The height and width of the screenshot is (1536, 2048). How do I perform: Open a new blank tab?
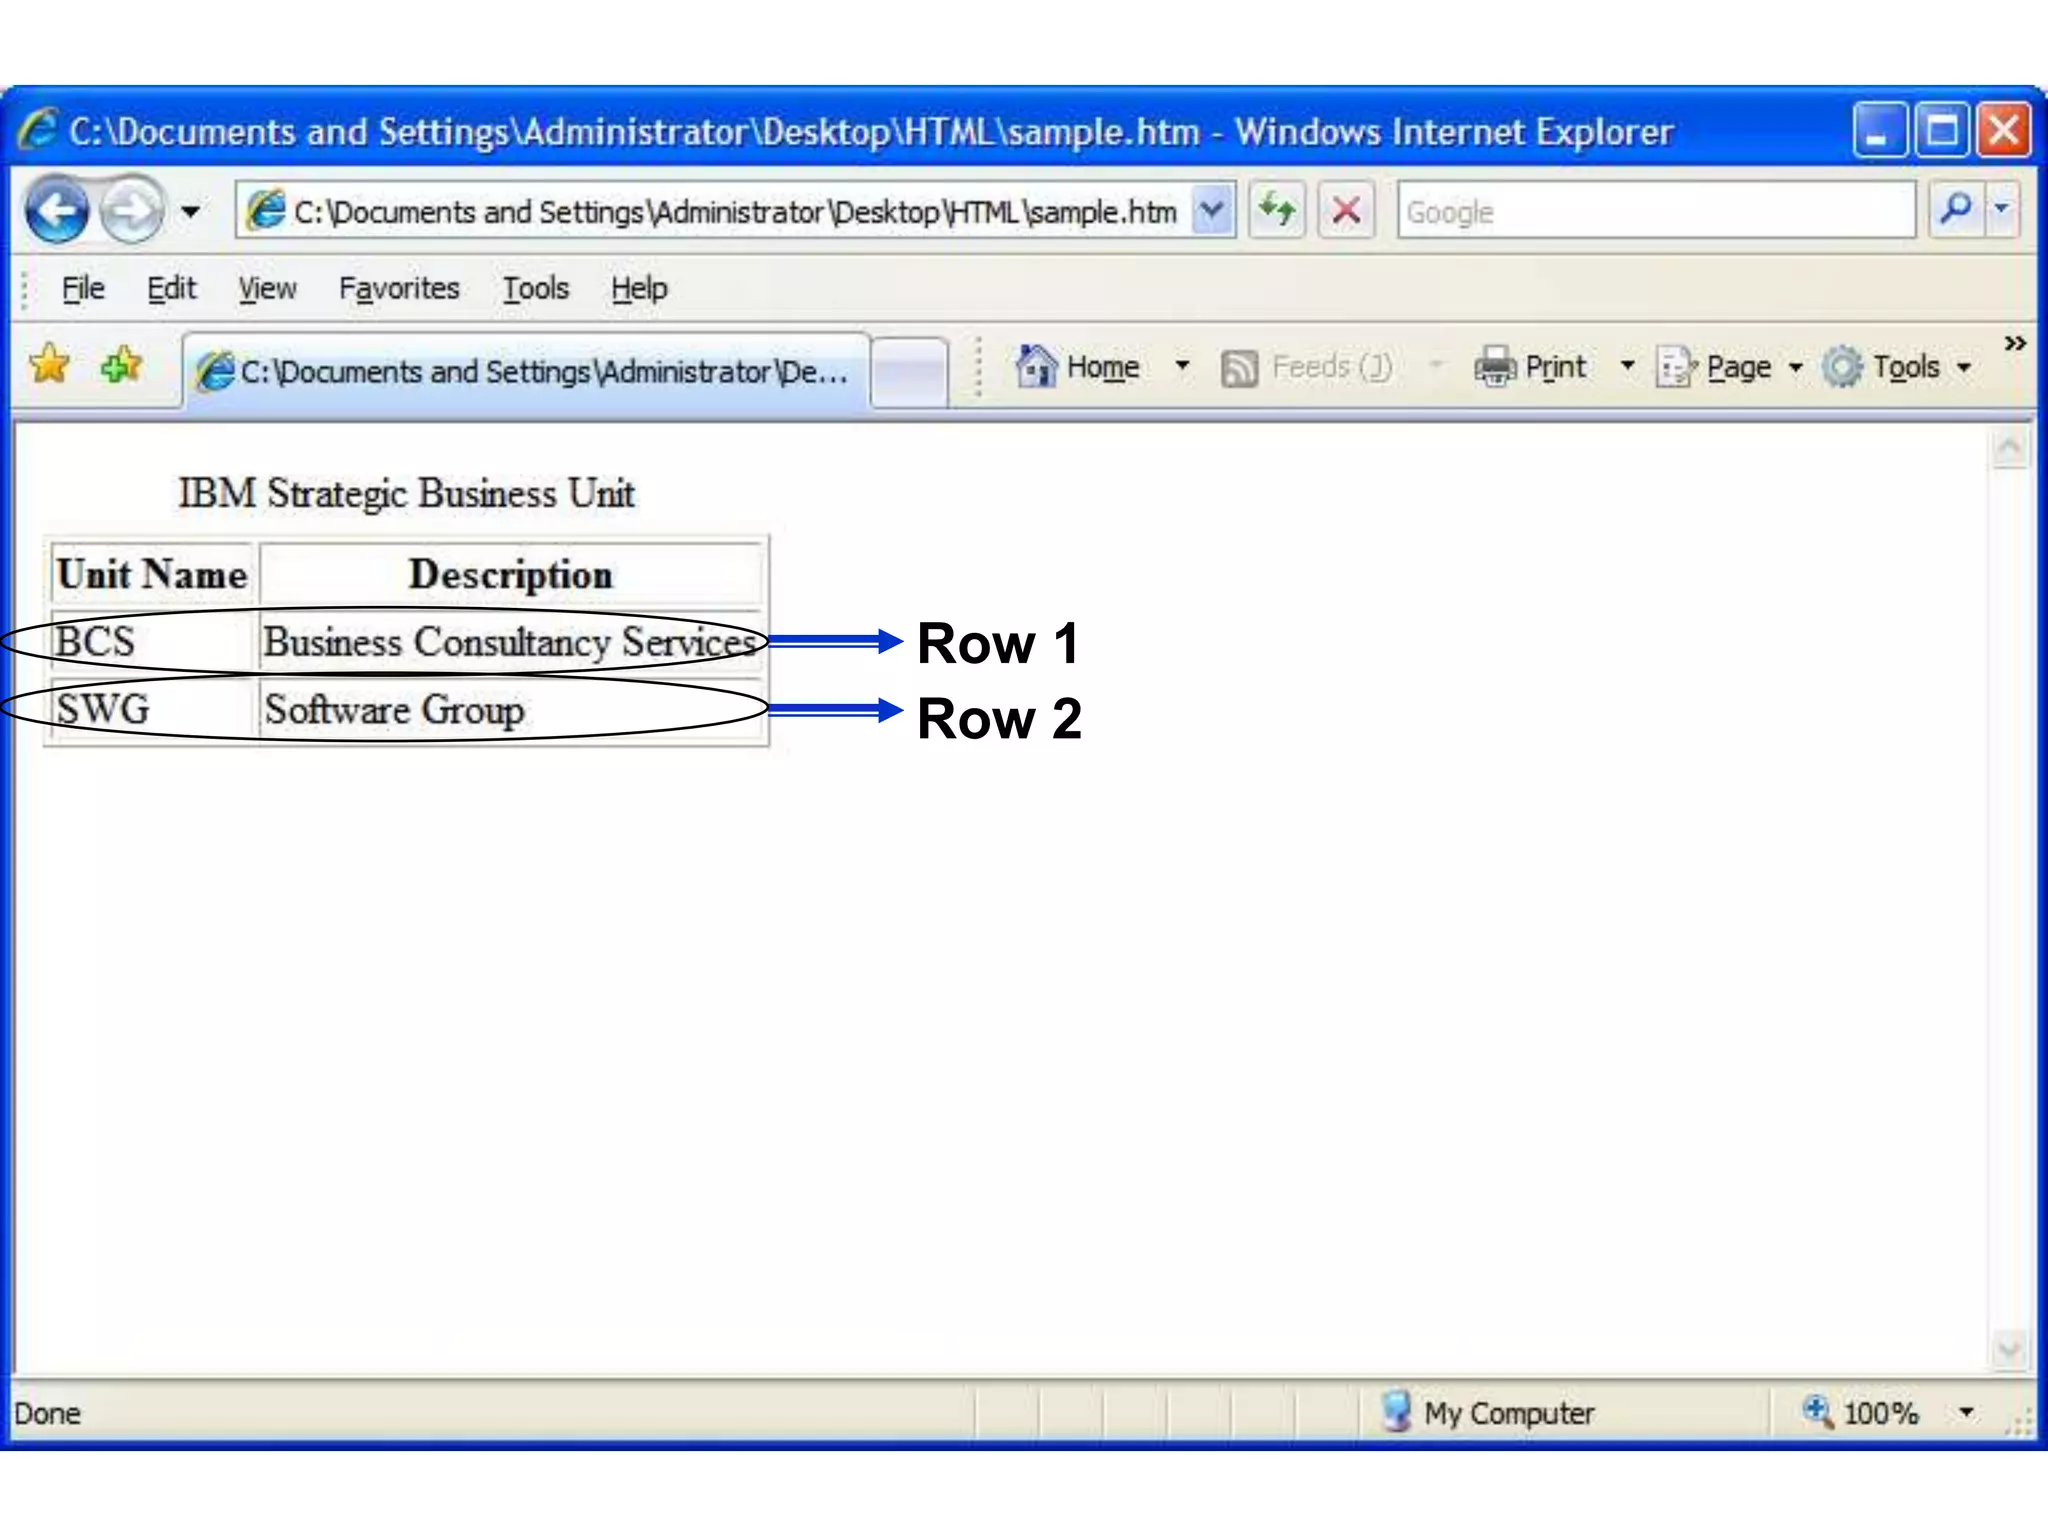tap(908, 371)
